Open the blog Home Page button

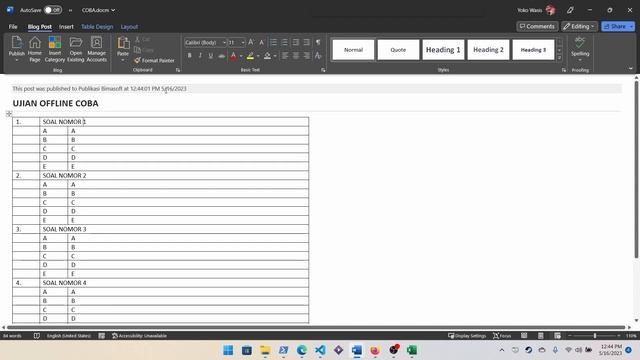pyautogui.click(x=35, y=48)
